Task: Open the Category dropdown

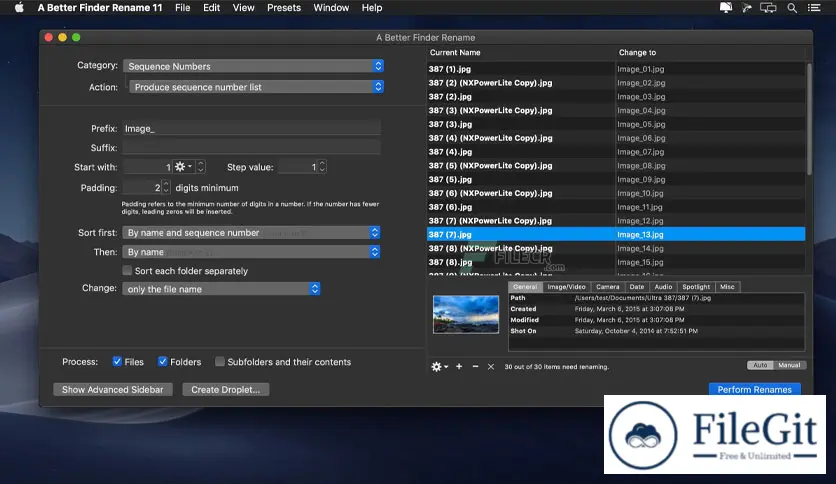Action: [x=253, y=66]
